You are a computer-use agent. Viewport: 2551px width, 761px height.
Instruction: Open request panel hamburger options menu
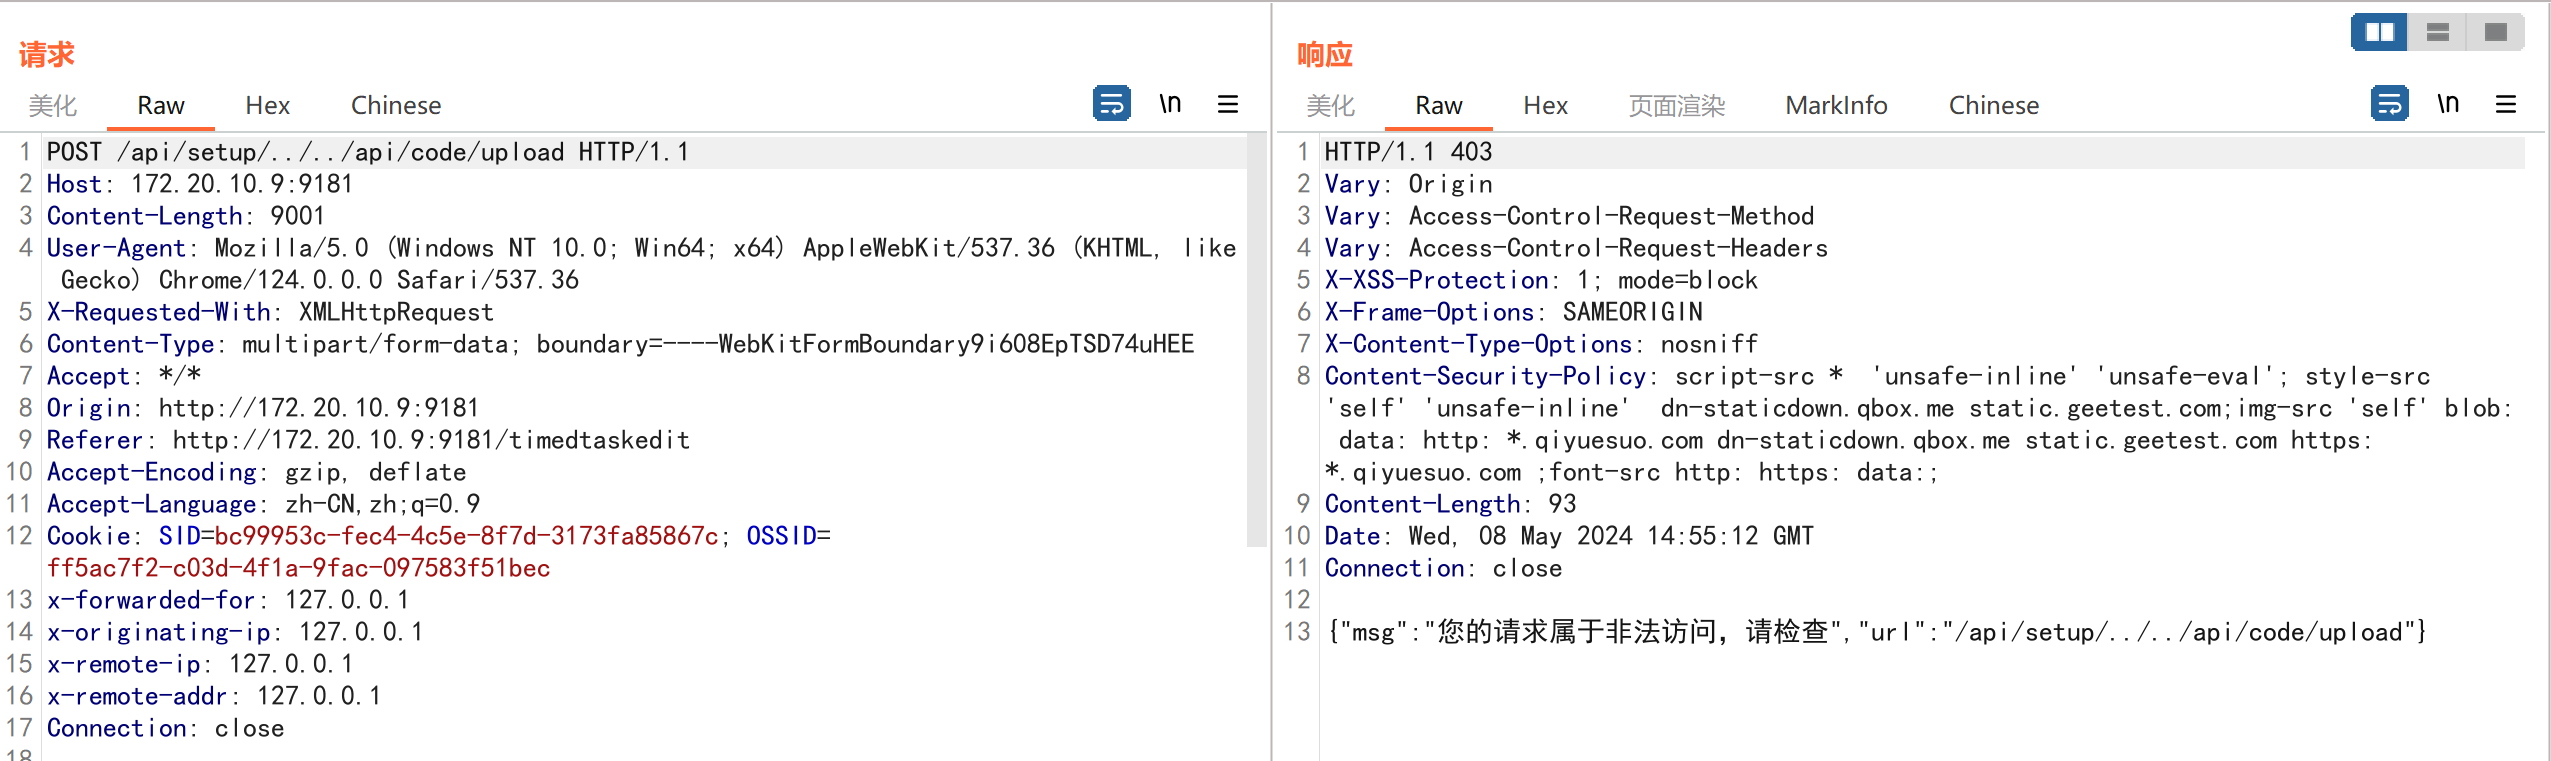(1228, 104)
